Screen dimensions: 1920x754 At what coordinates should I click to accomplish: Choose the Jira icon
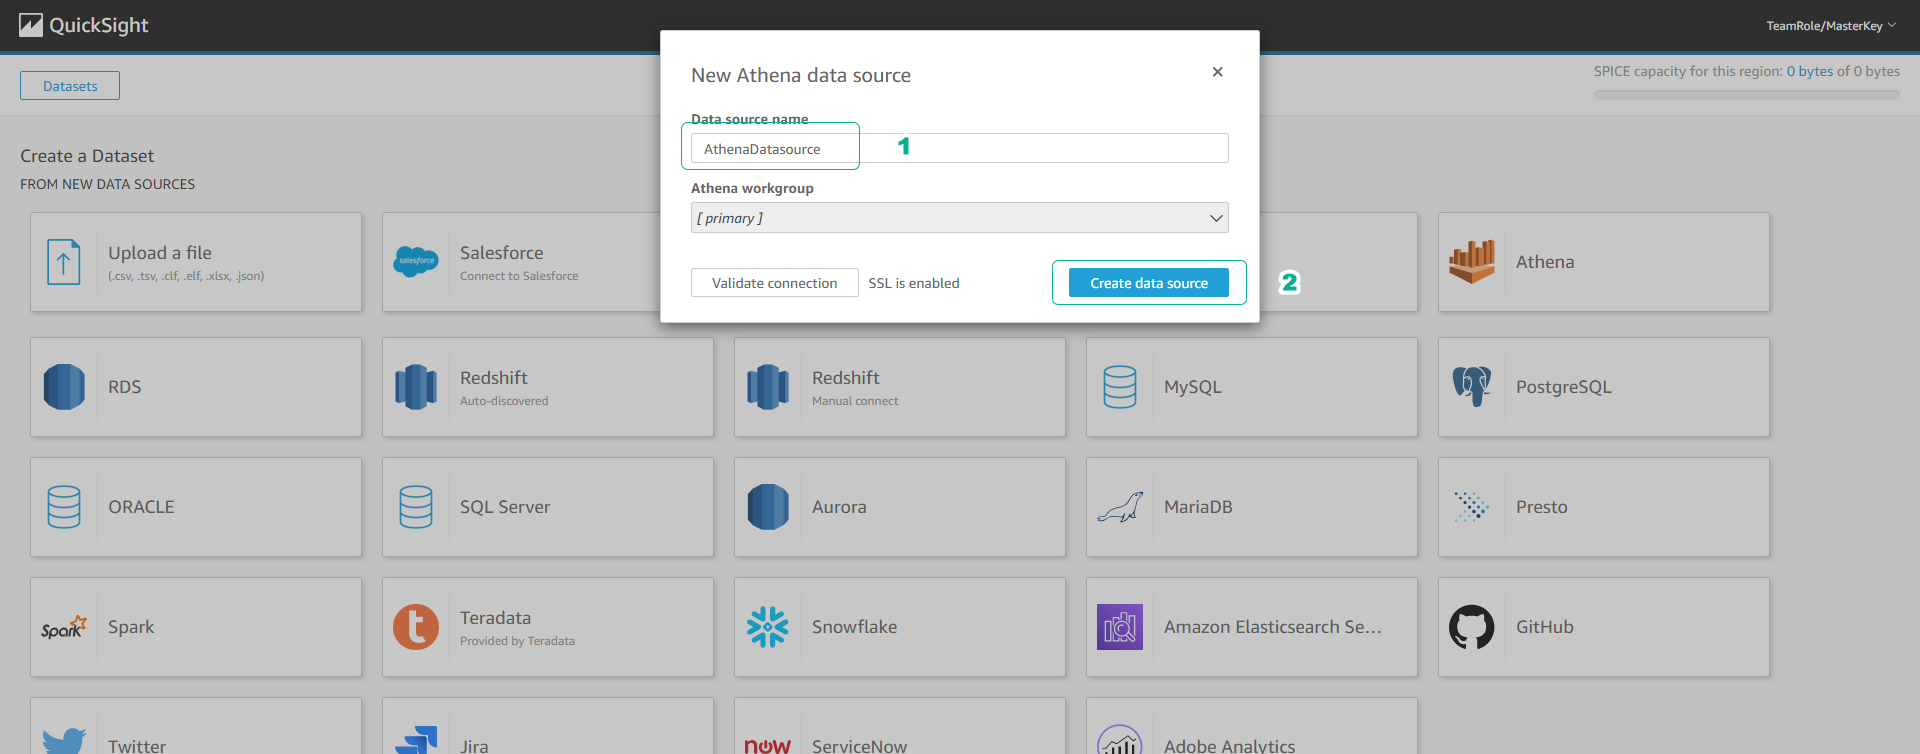[416, 740]
